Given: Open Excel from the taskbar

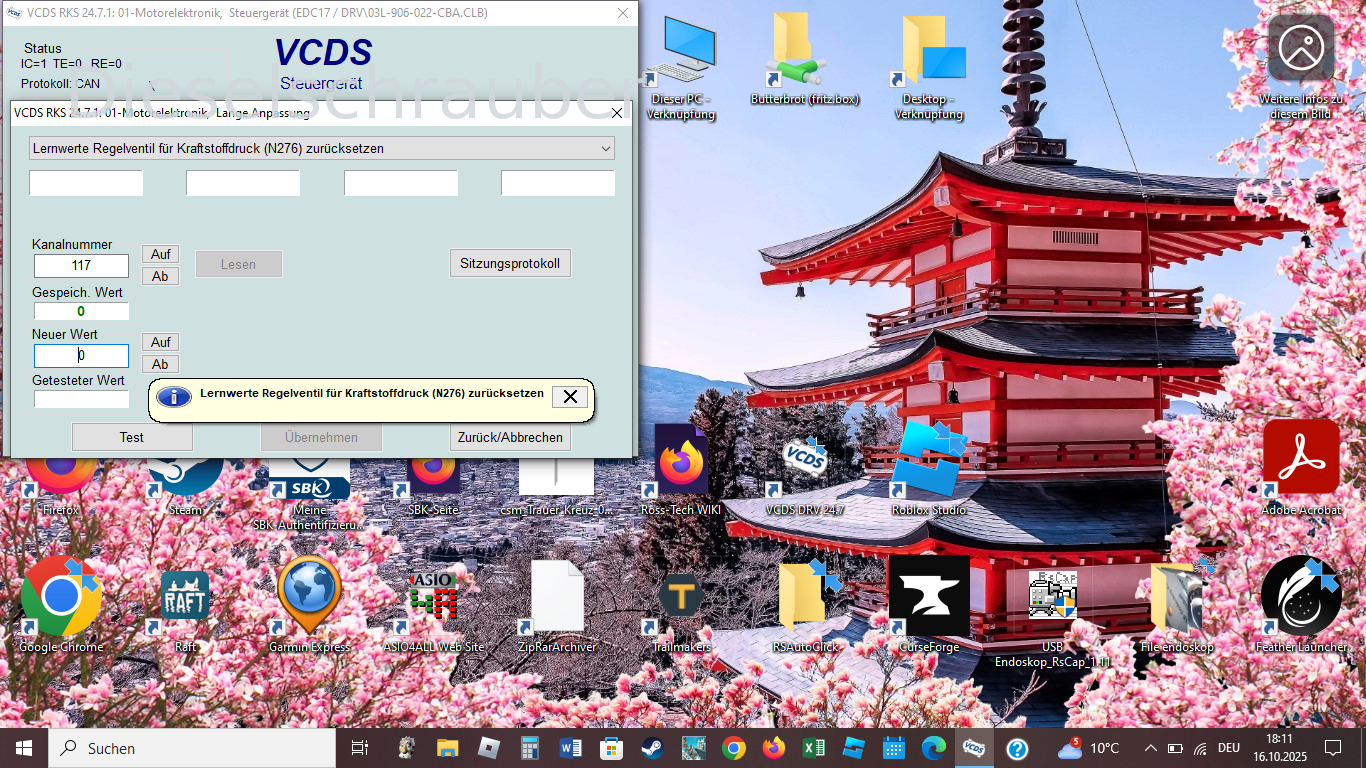Looking at the screenshot, I should (813, 748).
